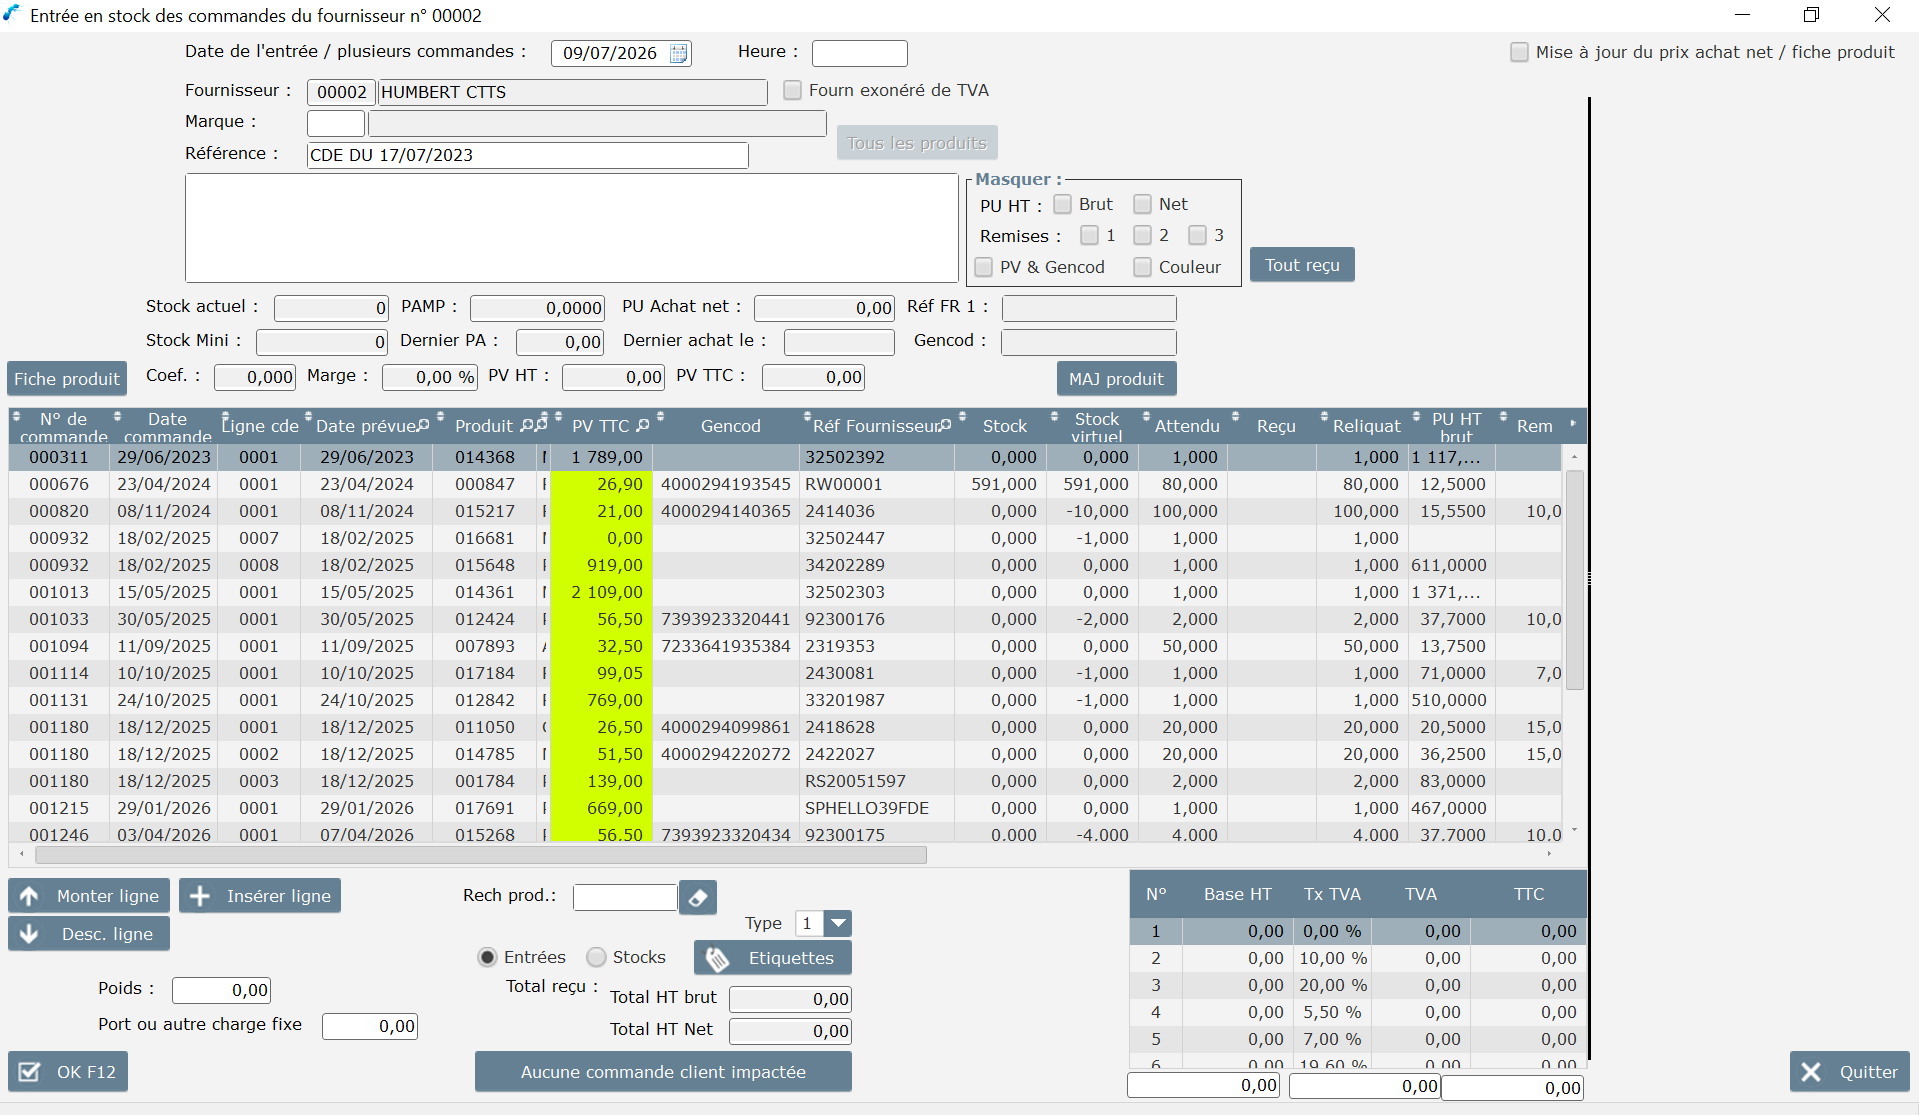The width and height of the screenshot is (1919, 1115).
Task: Check Fourn exonéré de TVA
Action: point(792,90)
